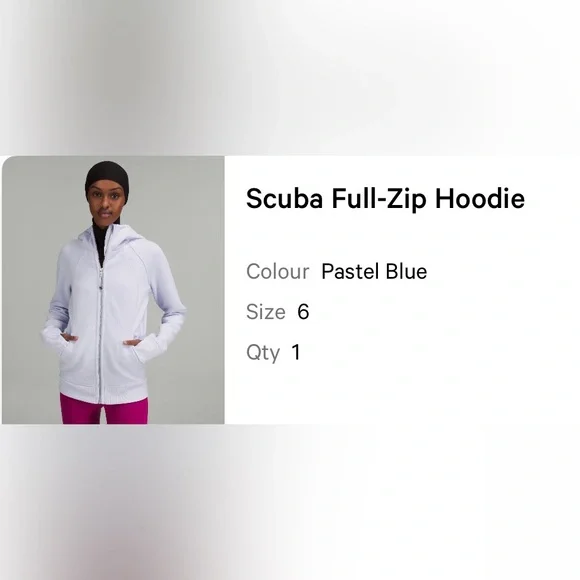Select the quantity value 1
Image resolution: width=580 pixels, height=580 pixels.
tap(296, 352)
